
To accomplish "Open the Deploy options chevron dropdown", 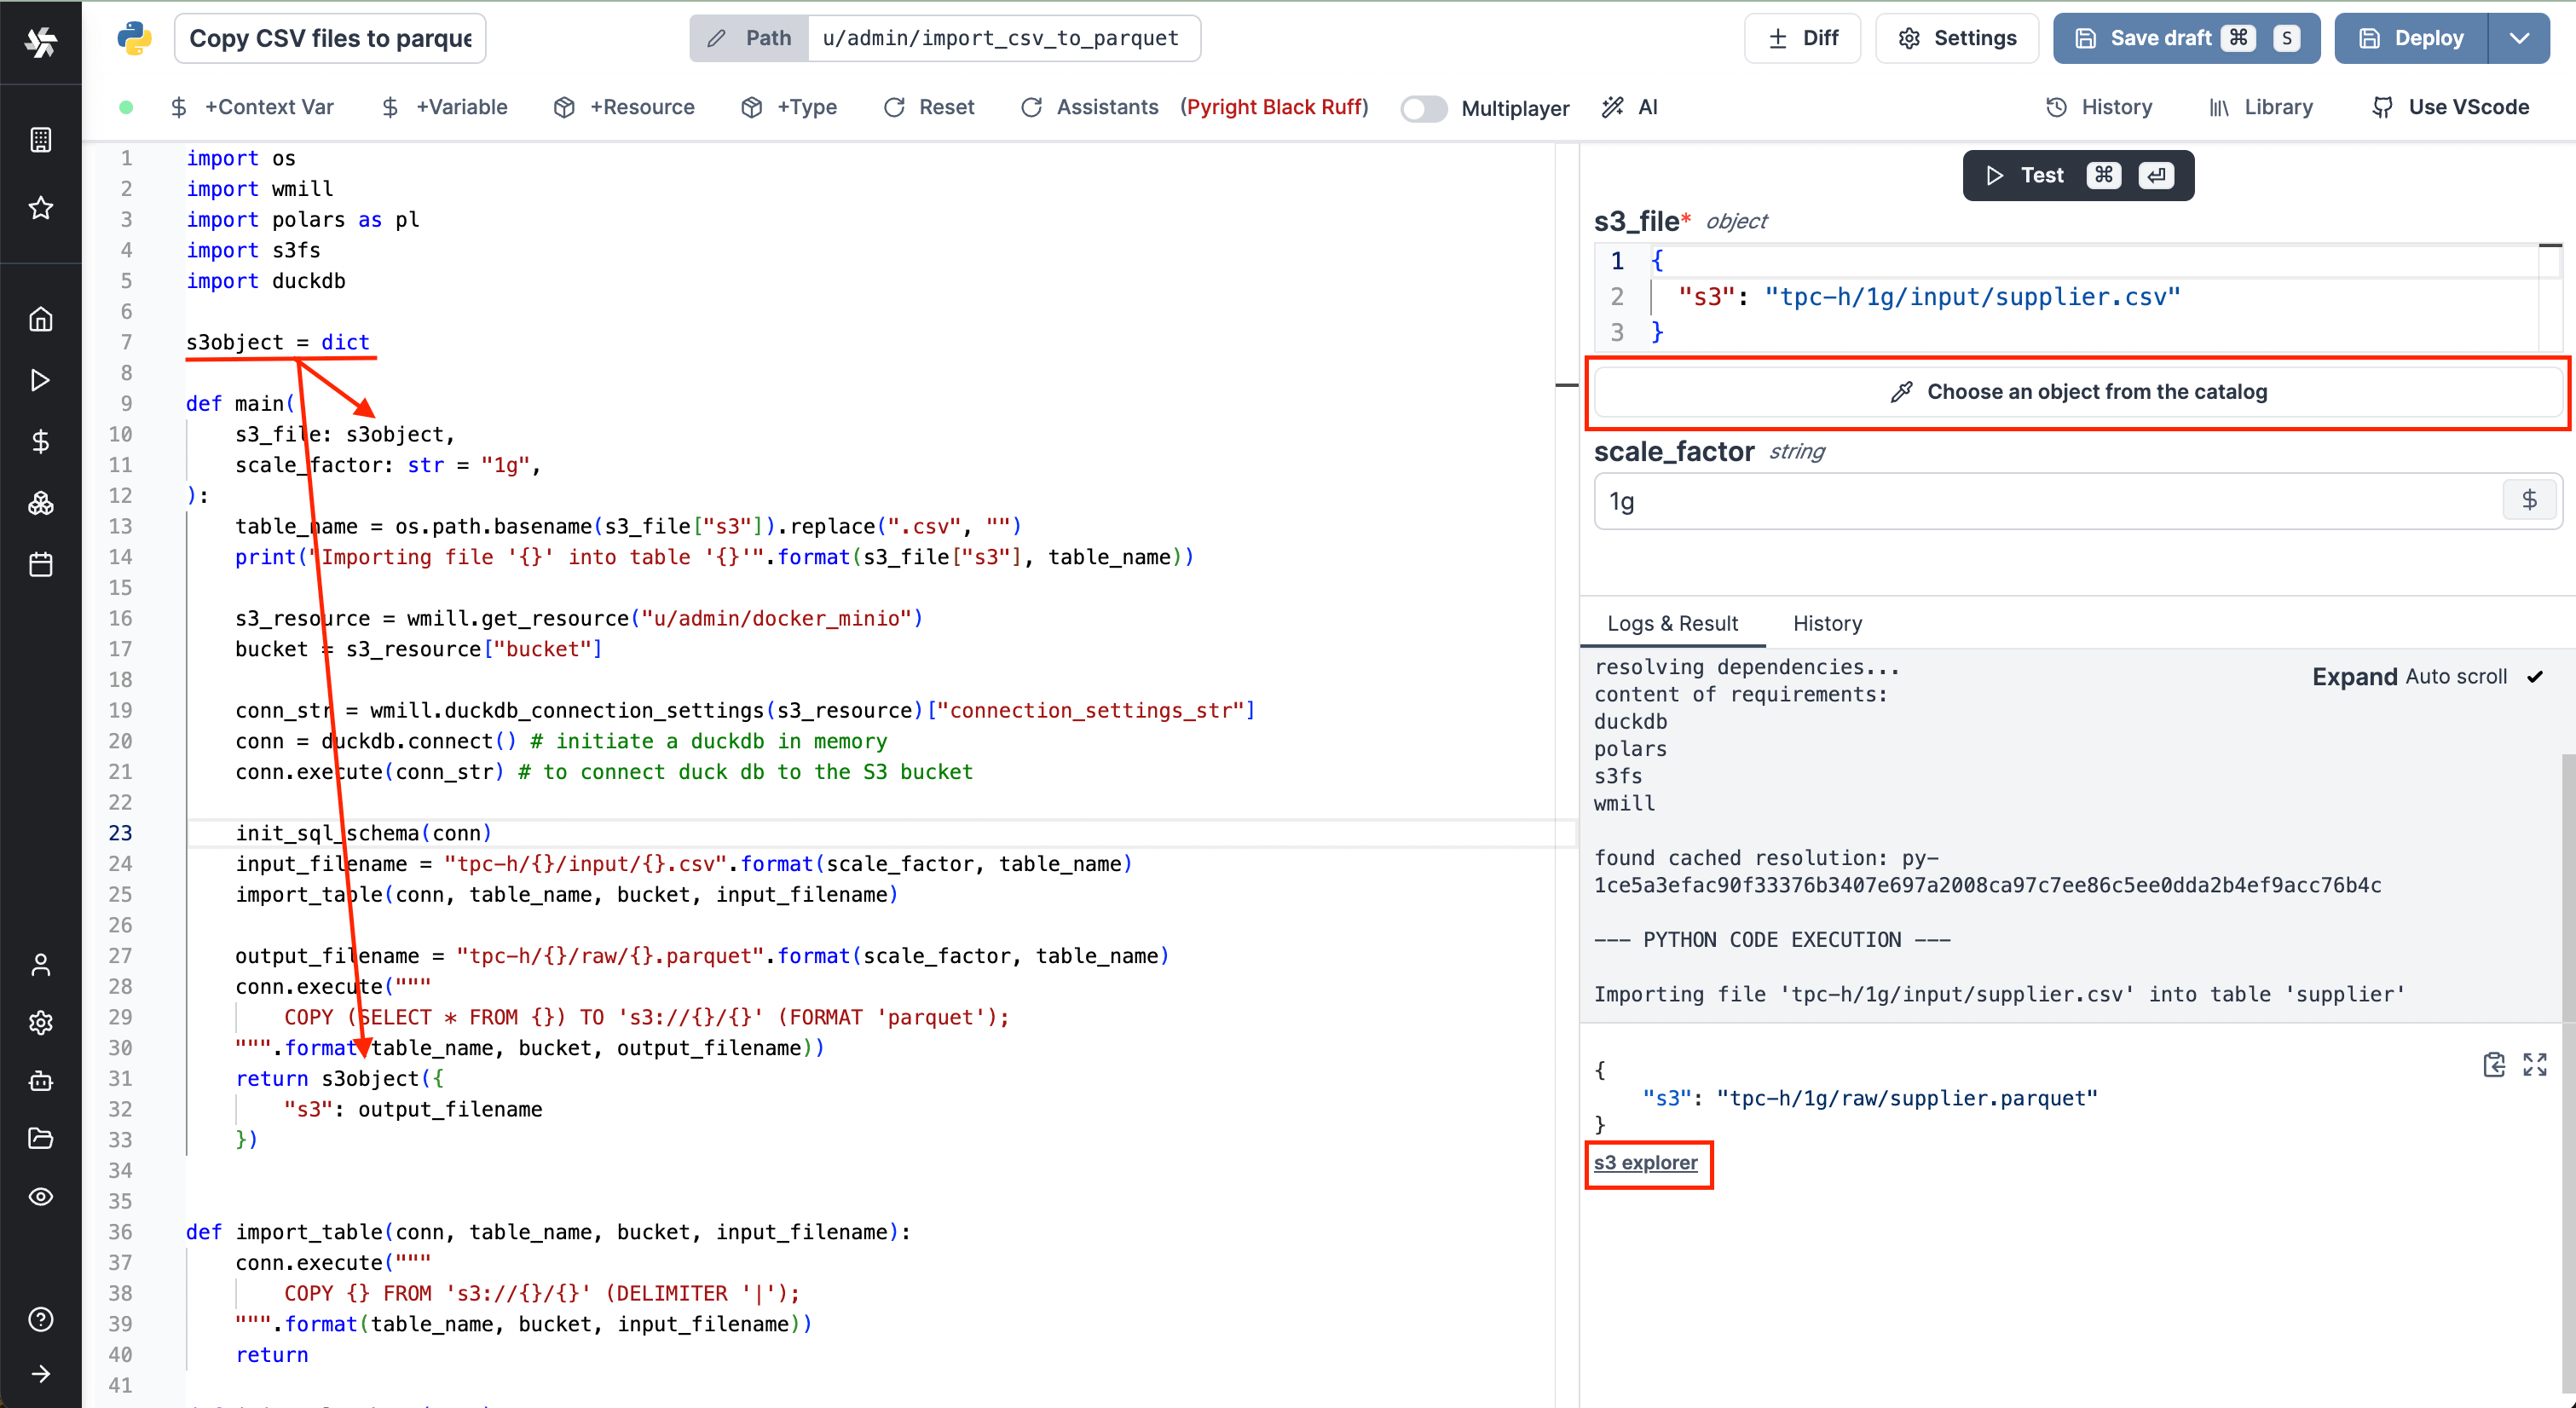I will 2520,38.
